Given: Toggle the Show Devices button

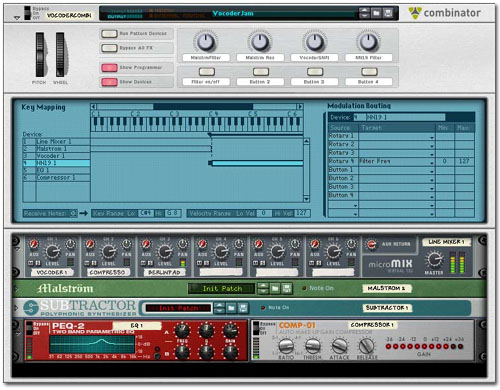Looking at the screenshot, I should [109, 82].
